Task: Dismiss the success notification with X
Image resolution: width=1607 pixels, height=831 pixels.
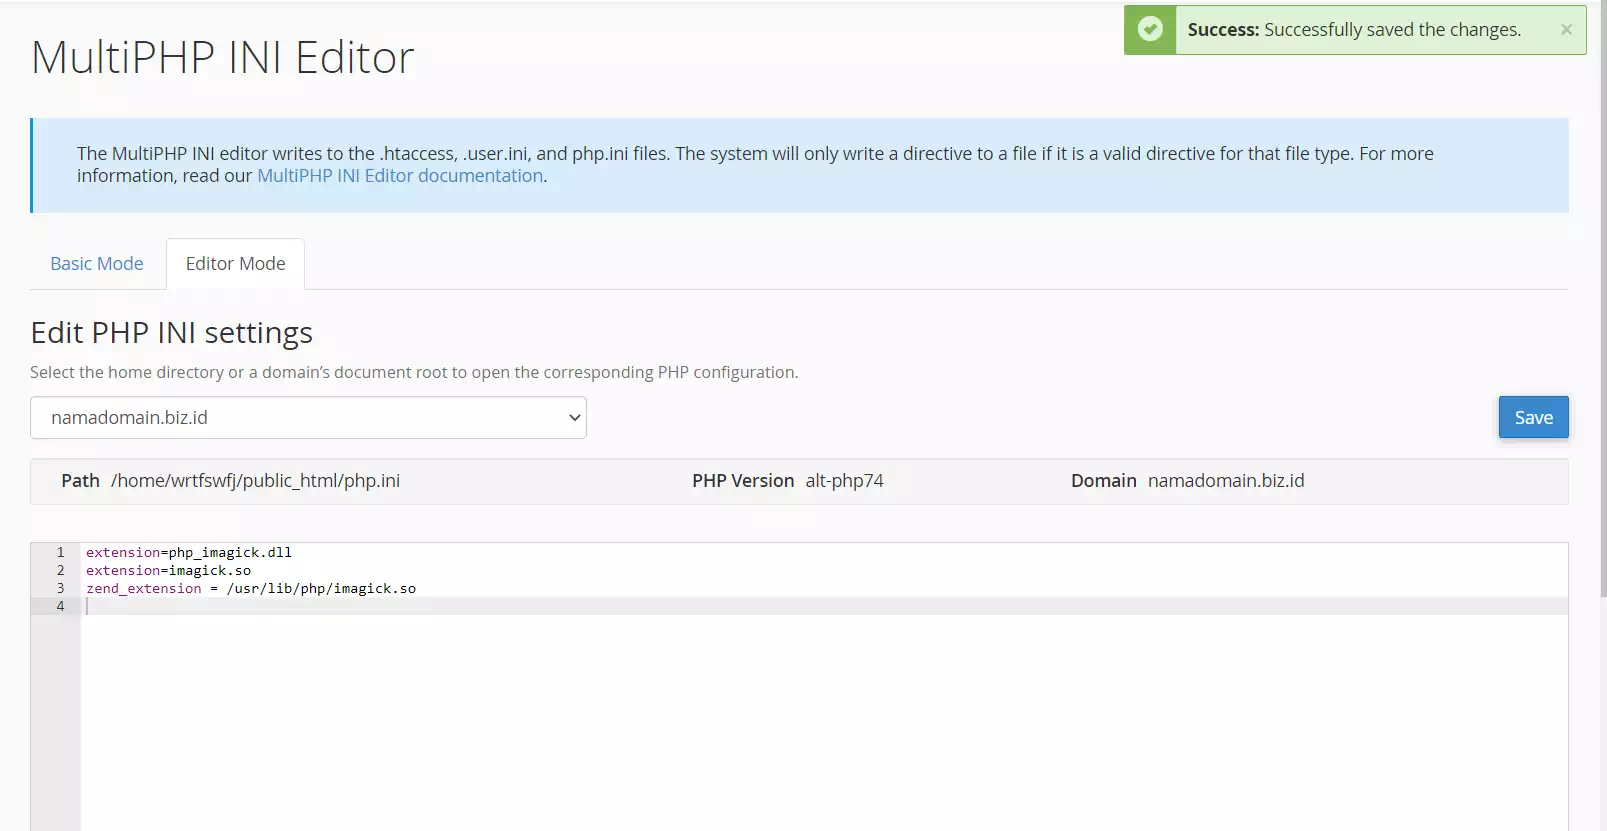Action: (1566, 30)
